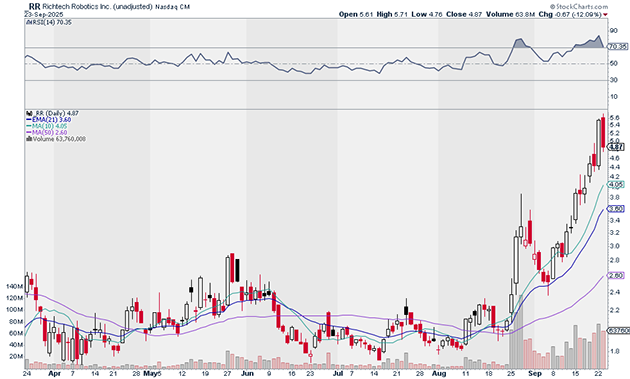Click the Volume 63,760,008 legend entry
This screenshot has height=379, width=630.
click(x=59, y=139)
